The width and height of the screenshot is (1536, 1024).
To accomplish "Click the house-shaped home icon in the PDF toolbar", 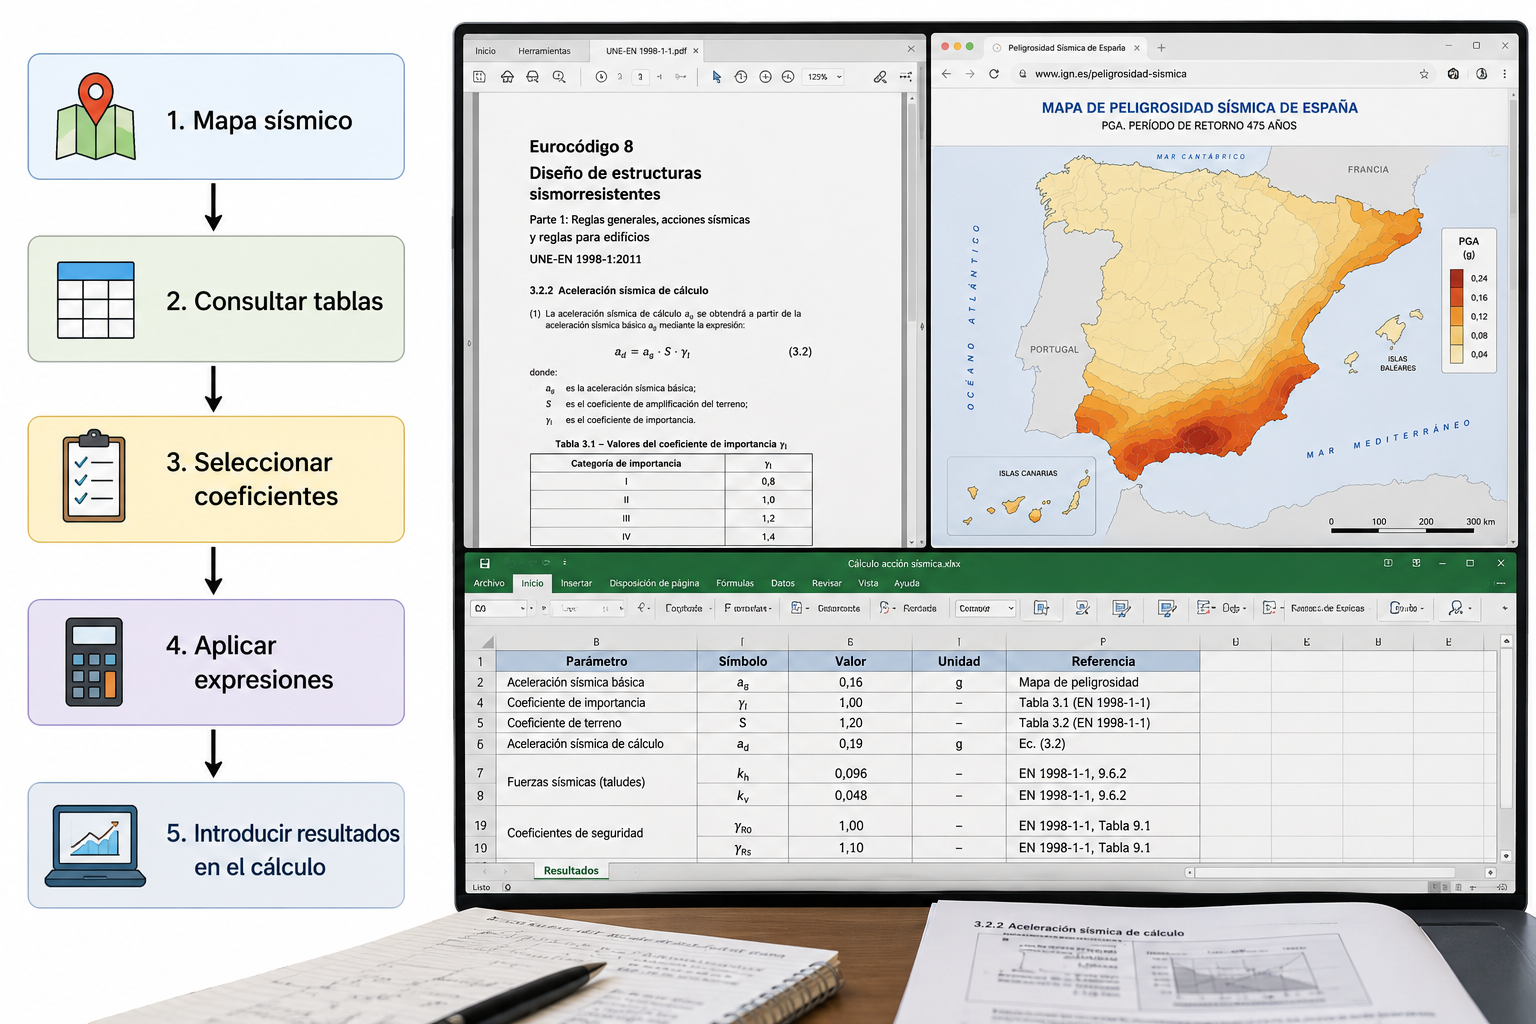I will (x=507, y=77).
